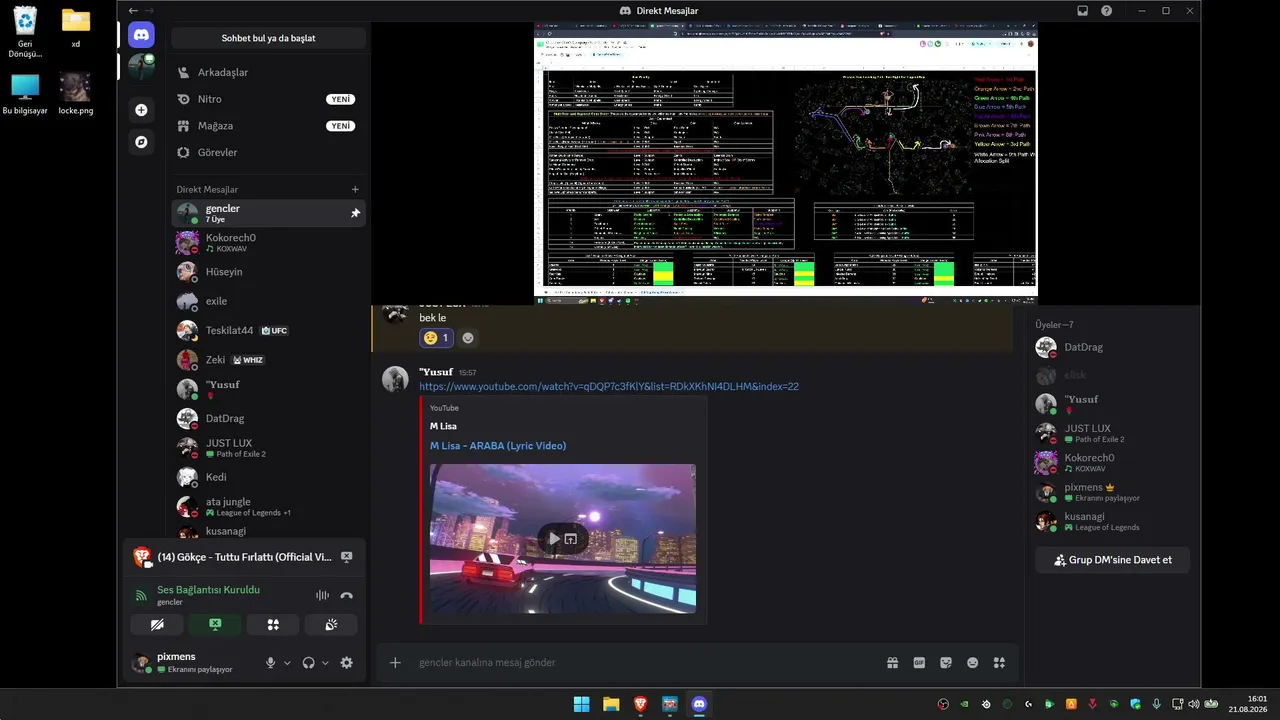Create a new DM with the plus icon
The height and width of the screenshot is (720, 1280).
click(x=355, y=189)
